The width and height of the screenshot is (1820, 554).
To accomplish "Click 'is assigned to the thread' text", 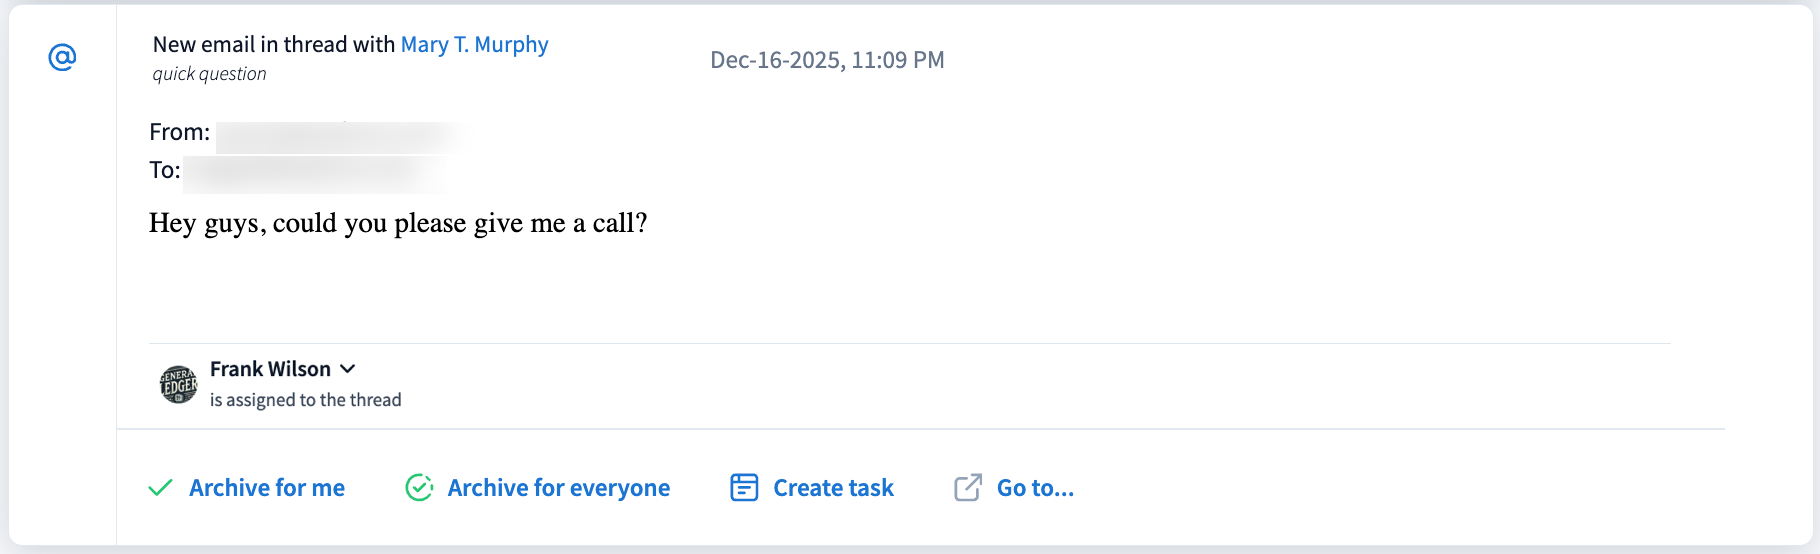I will coord(305,400).
